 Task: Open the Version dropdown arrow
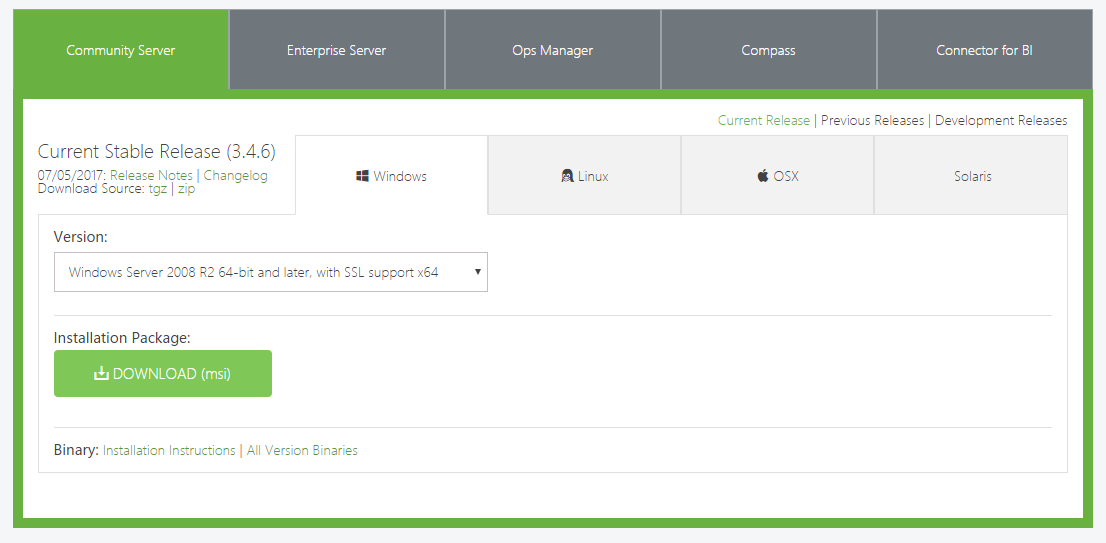(478, 271)
